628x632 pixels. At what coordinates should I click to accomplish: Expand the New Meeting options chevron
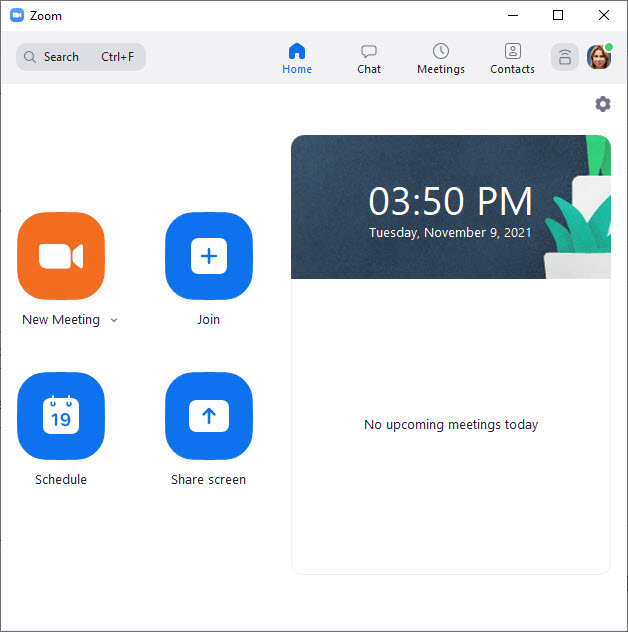click(x=114, y=320)
